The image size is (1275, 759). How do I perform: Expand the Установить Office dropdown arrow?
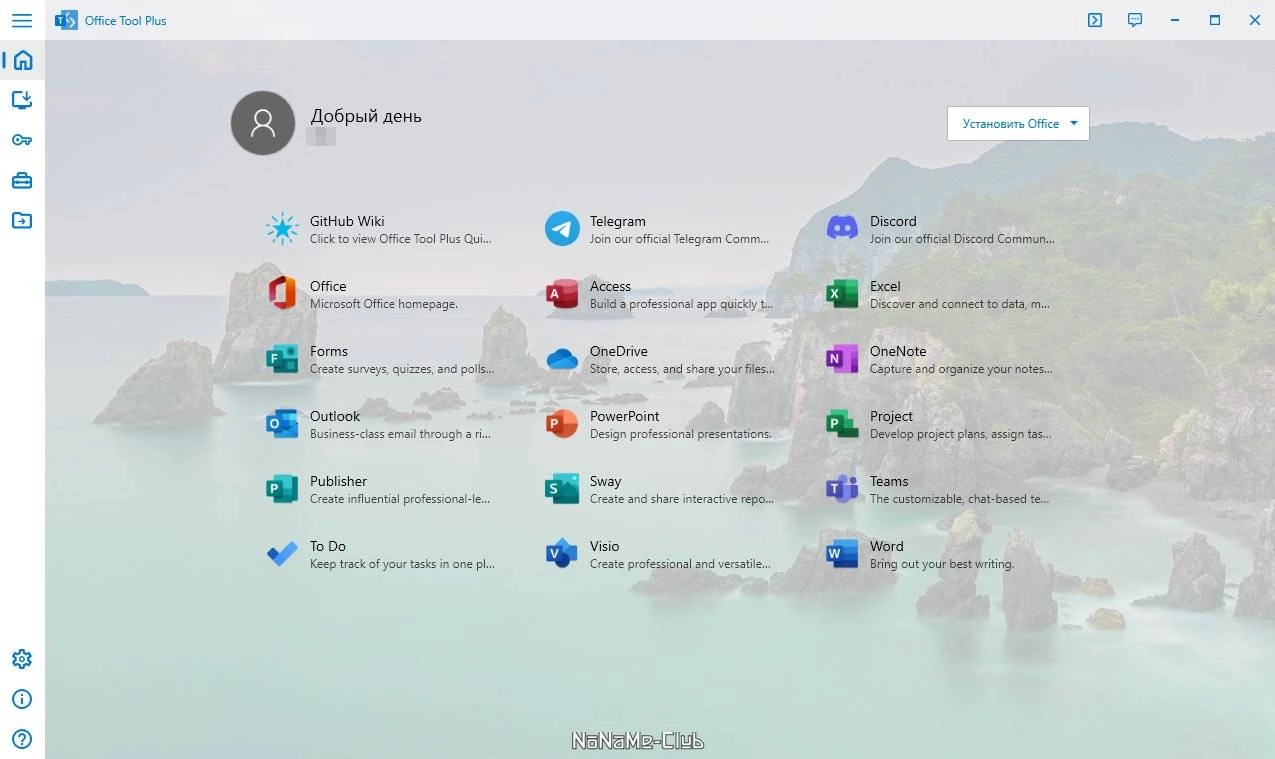coord(1074,124)
